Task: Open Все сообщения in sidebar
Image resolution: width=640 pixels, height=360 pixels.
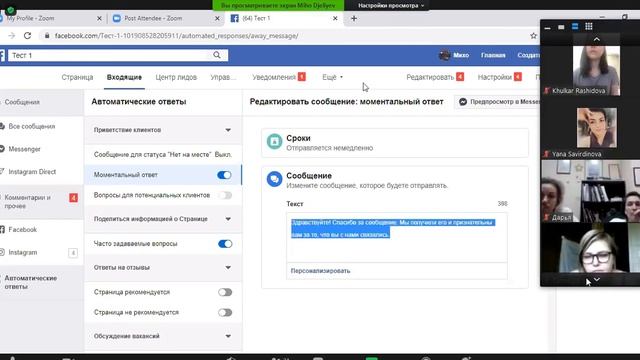Action: pos(32,127)
